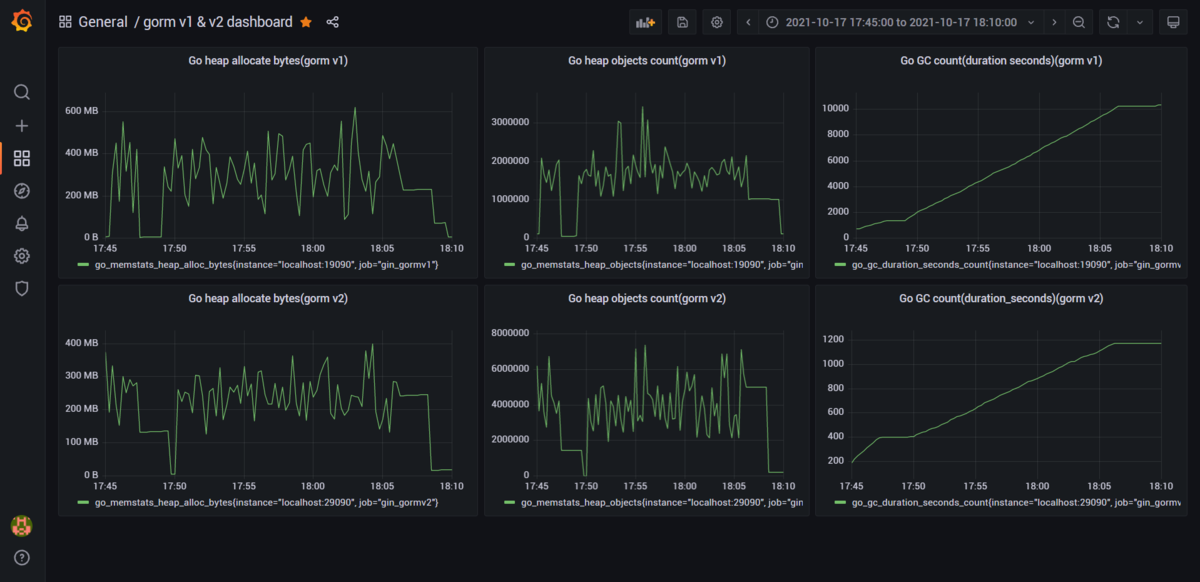The image size is (1200, 582).
Task: Open the Go heap objects count(gorm v1) panel menu
Action: (647, 61)
